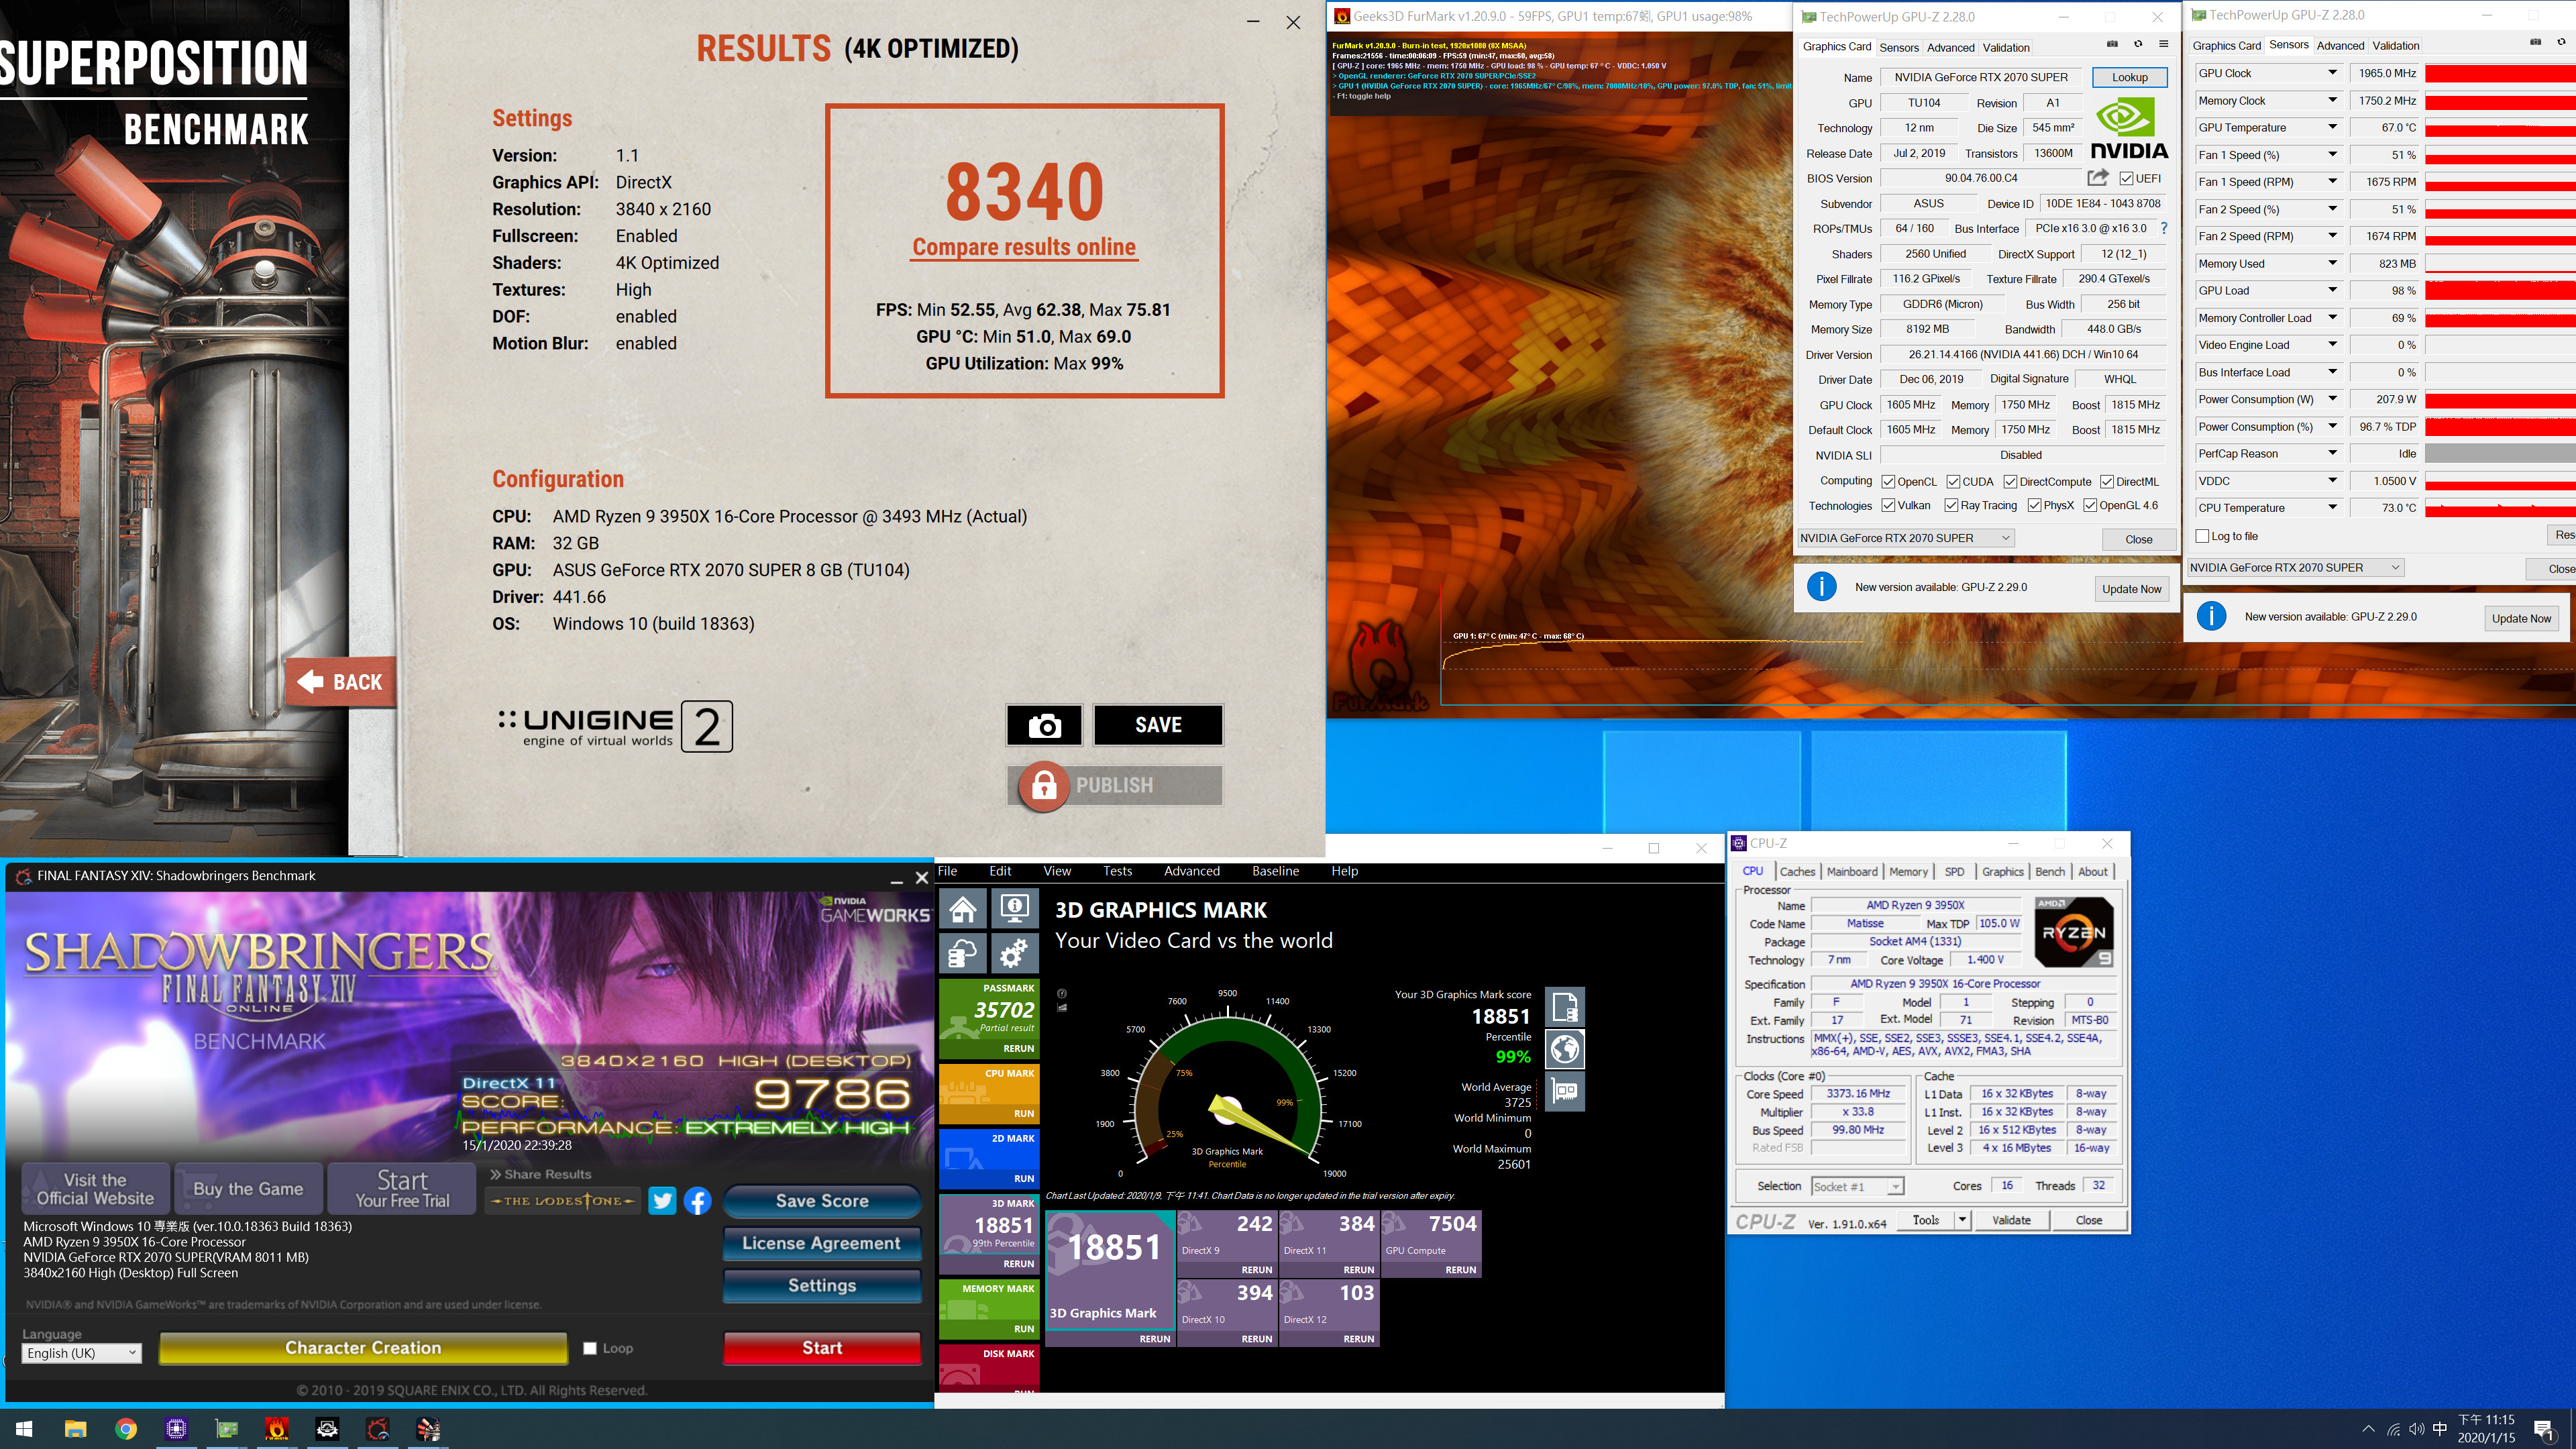Expand the CPU Temperature sensor dropdown

(x=2332, y=507)
